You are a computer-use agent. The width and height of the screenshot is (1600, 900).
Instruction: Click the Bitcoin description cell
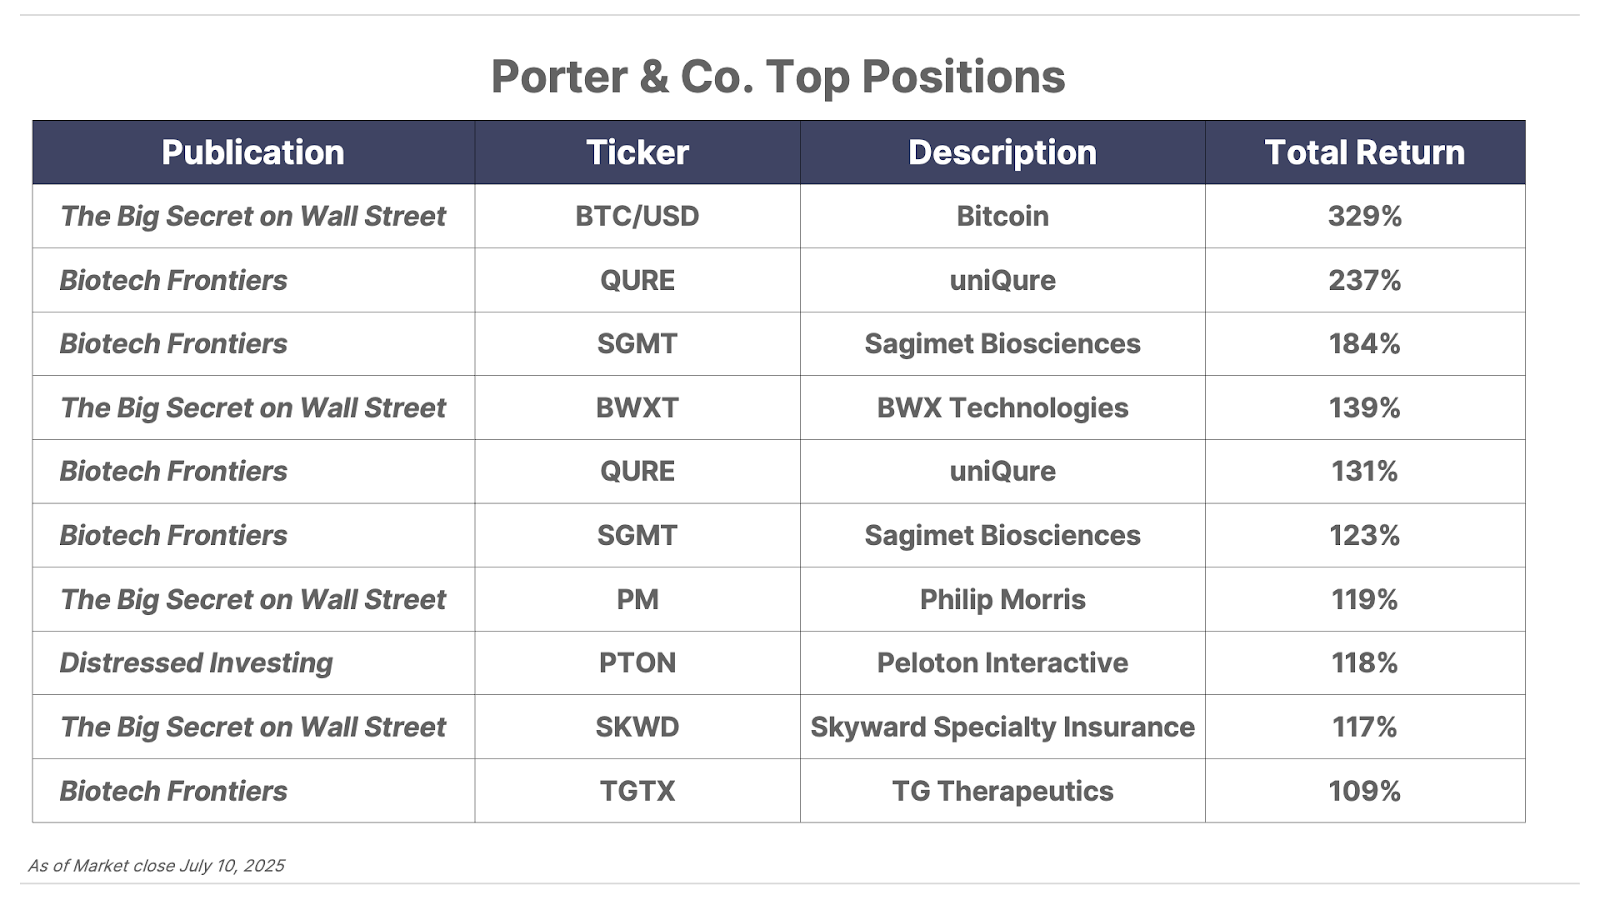(1002, 216)
